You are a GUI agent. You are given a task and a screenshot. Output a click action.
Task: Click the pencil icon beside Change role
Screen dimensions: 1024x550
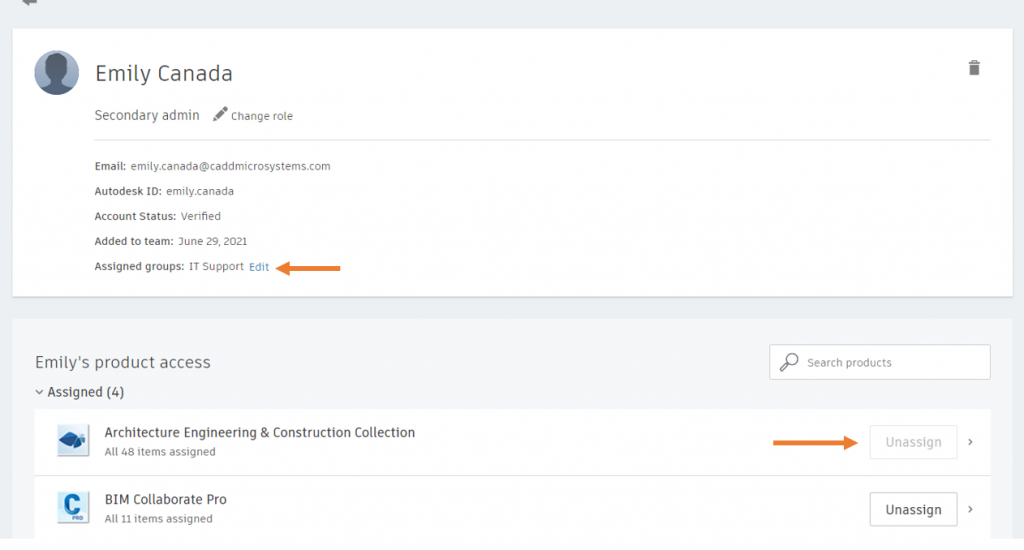[x=220, y=114]
